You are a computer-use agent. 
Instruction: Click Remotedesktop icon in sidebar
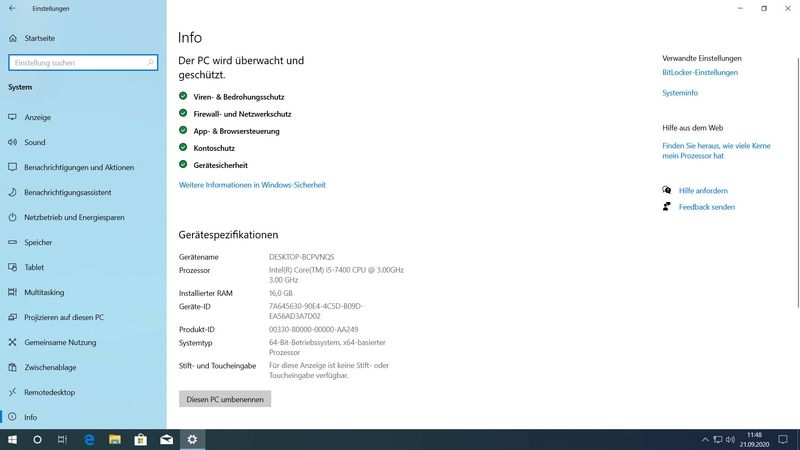click(x=13, y=392)
